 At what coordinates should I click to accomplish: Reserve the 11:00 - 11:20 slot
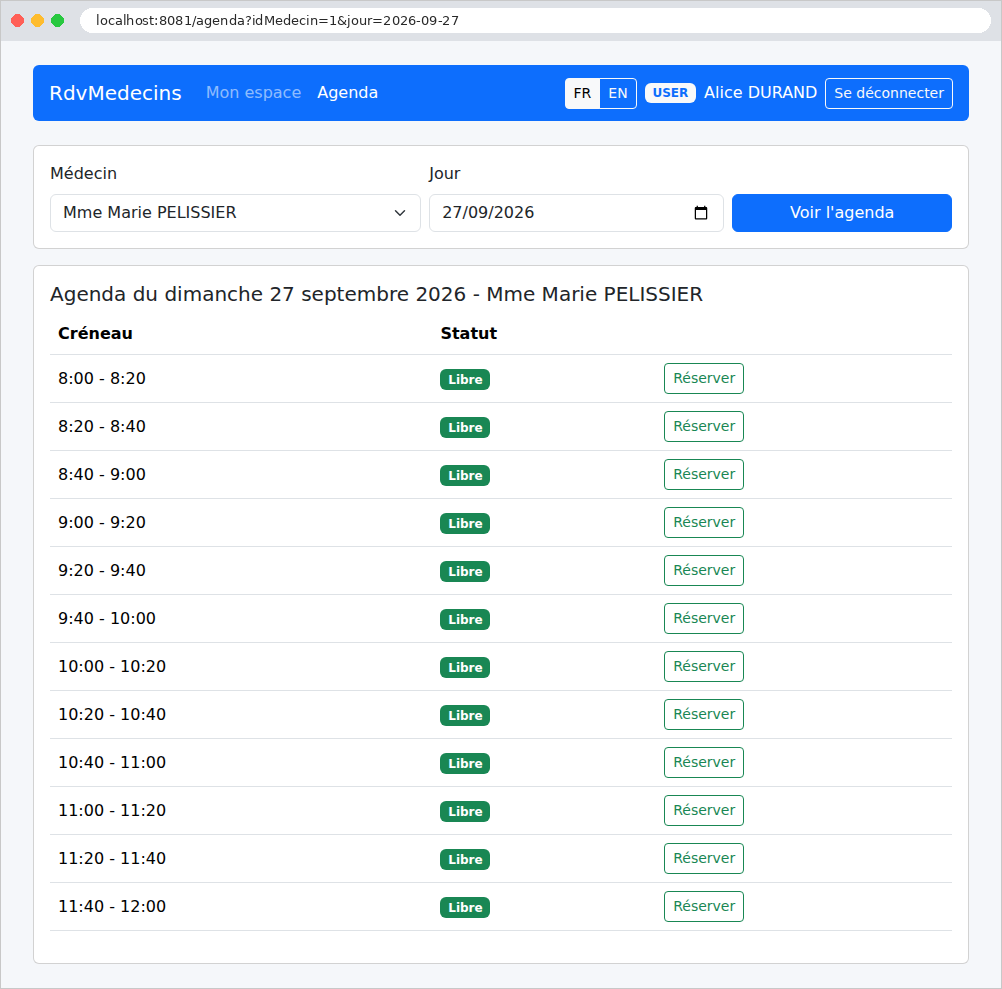click(x=704, y=809)
